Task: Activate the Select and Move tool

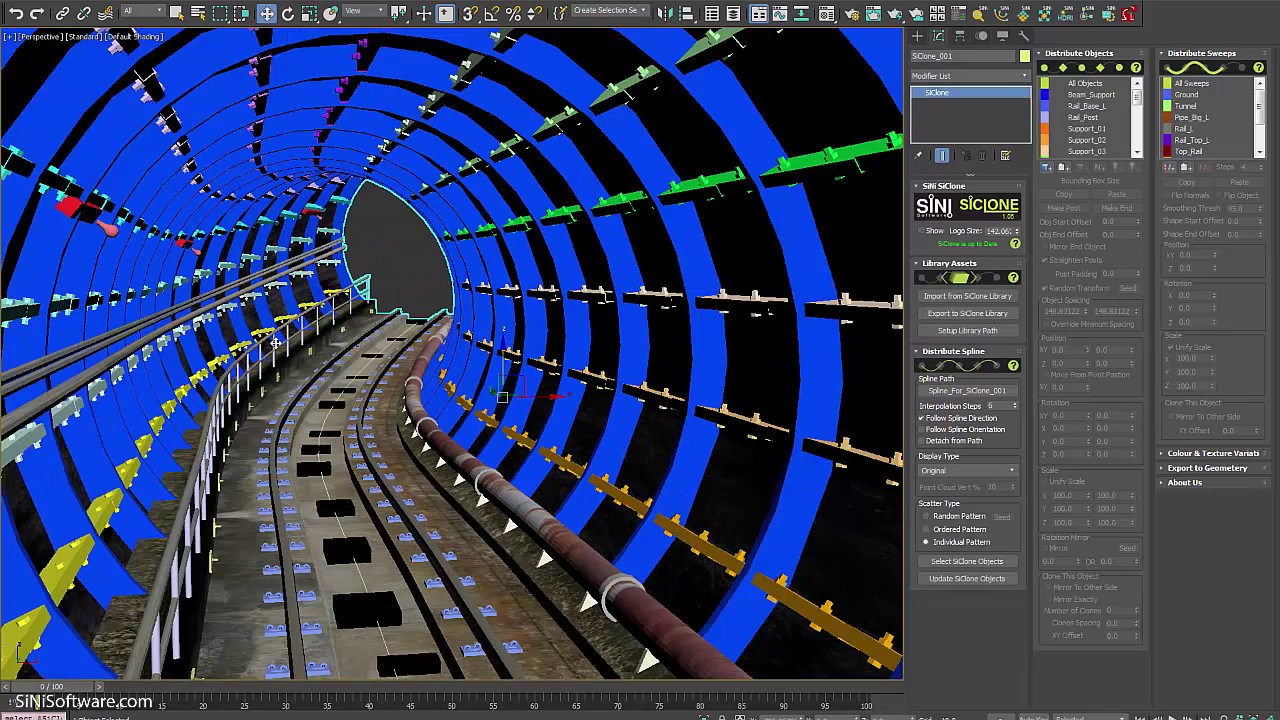Action: point(266,14)
